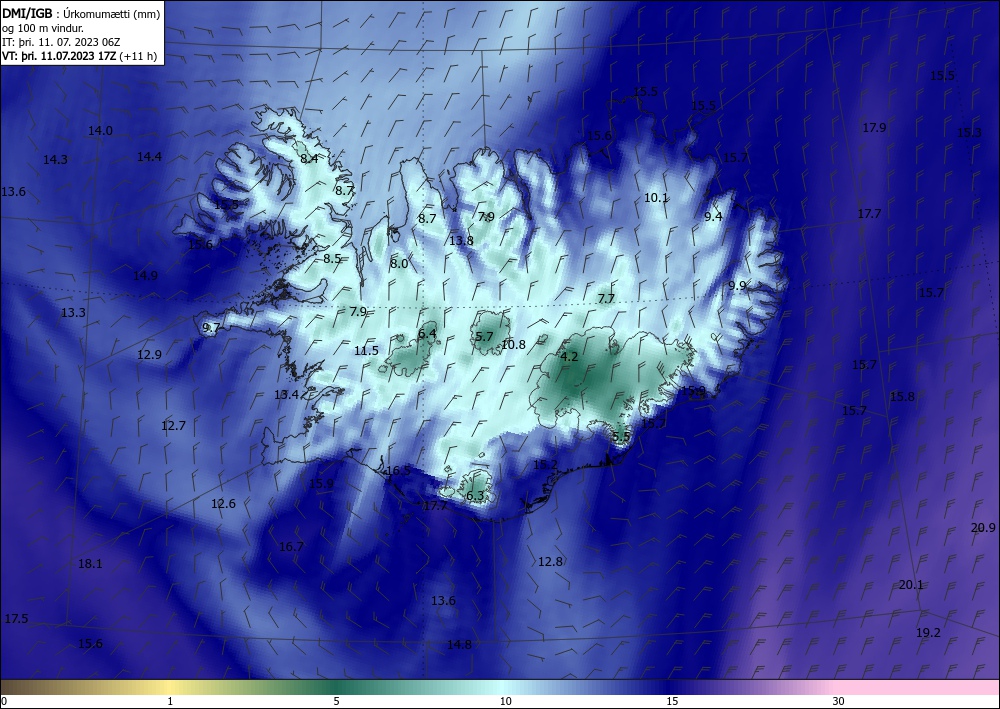Click the 16.5 value on the south coast
This screenshot has height=709, width=1000.
click(399, 471)
